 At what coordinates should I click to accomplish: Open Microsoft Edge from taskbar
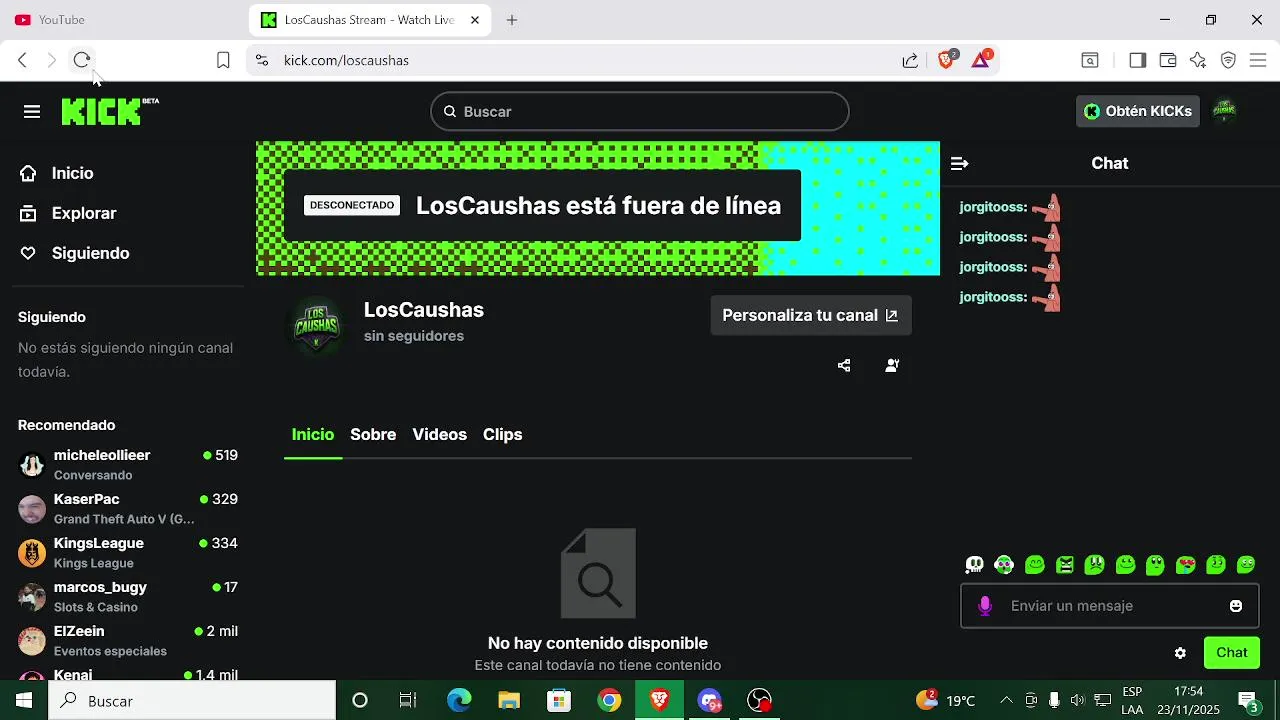(x=459, y=700)
